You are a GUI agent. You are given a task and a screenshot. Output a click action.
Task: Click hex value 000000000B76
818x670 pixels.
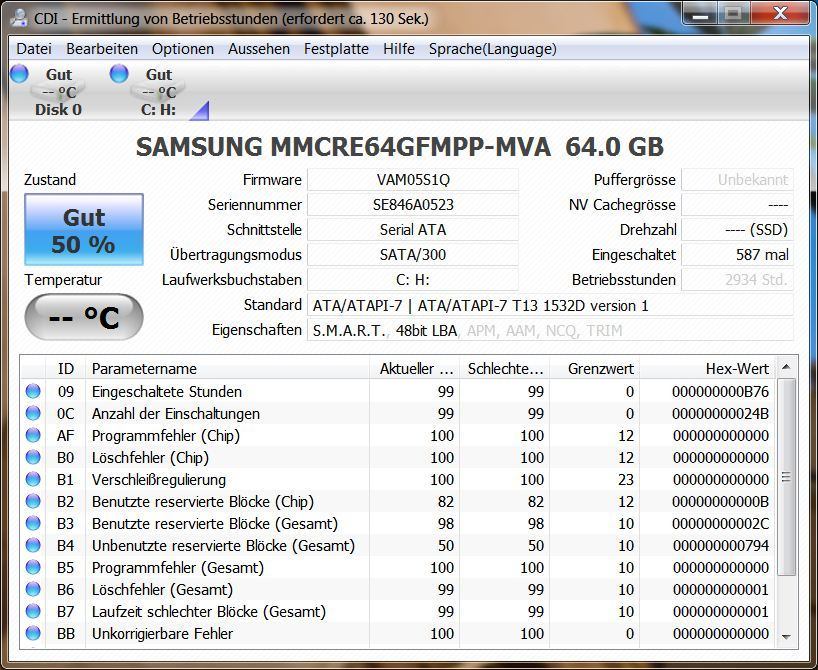[x=720, y=391]
